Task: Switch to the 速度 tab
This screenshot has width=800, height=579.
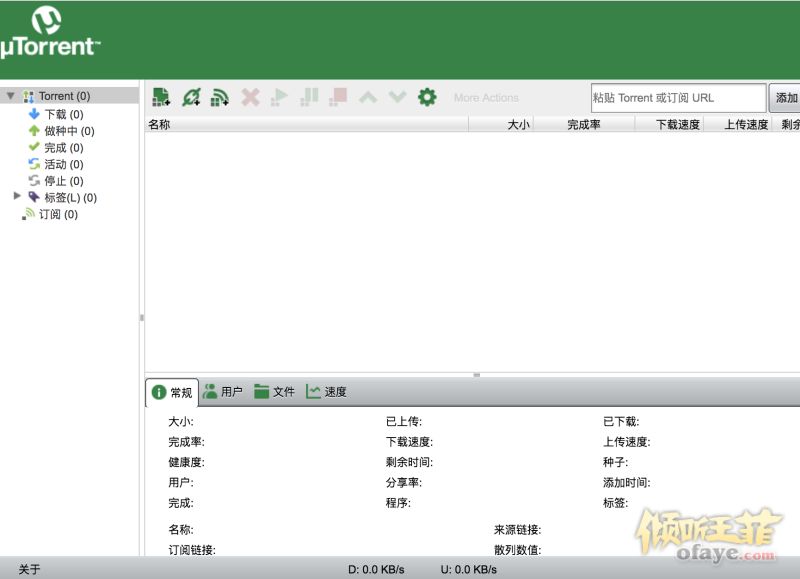Action: coord(327,392)
